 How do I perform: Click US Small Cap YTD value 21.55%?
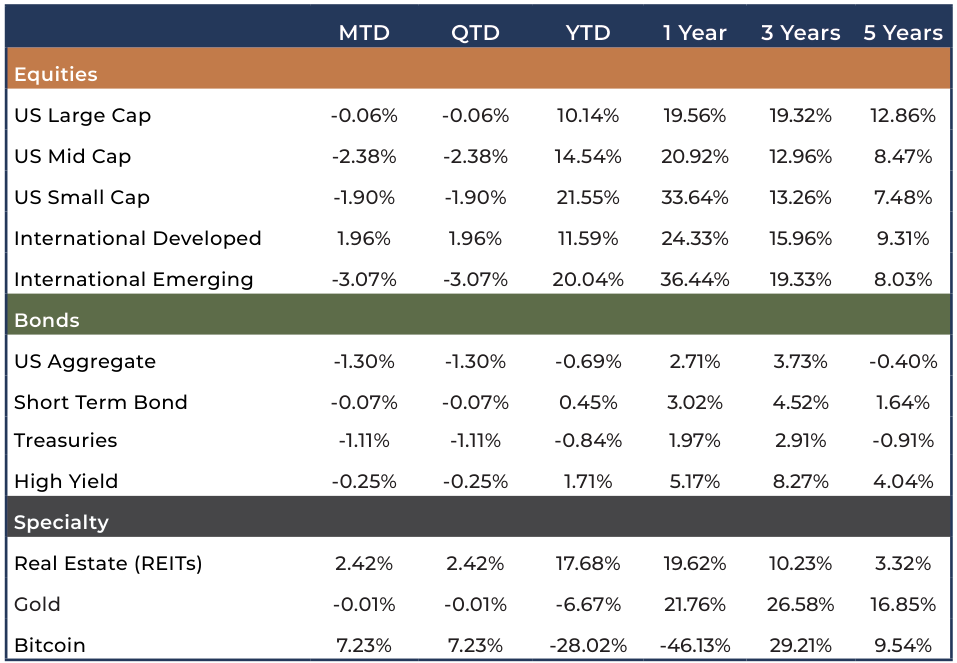click(x=588, y=197)
